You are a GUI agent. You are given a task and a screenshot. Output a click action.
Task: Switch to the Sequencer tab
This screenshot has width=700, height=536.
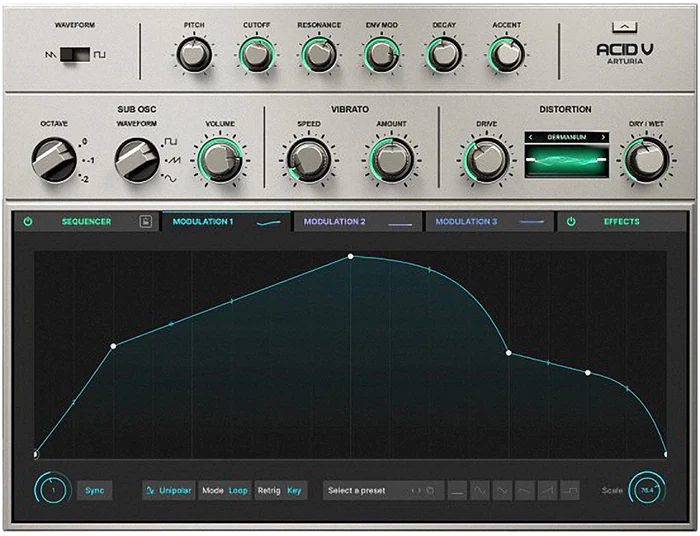pyautogui.click(x=86, y=222)
